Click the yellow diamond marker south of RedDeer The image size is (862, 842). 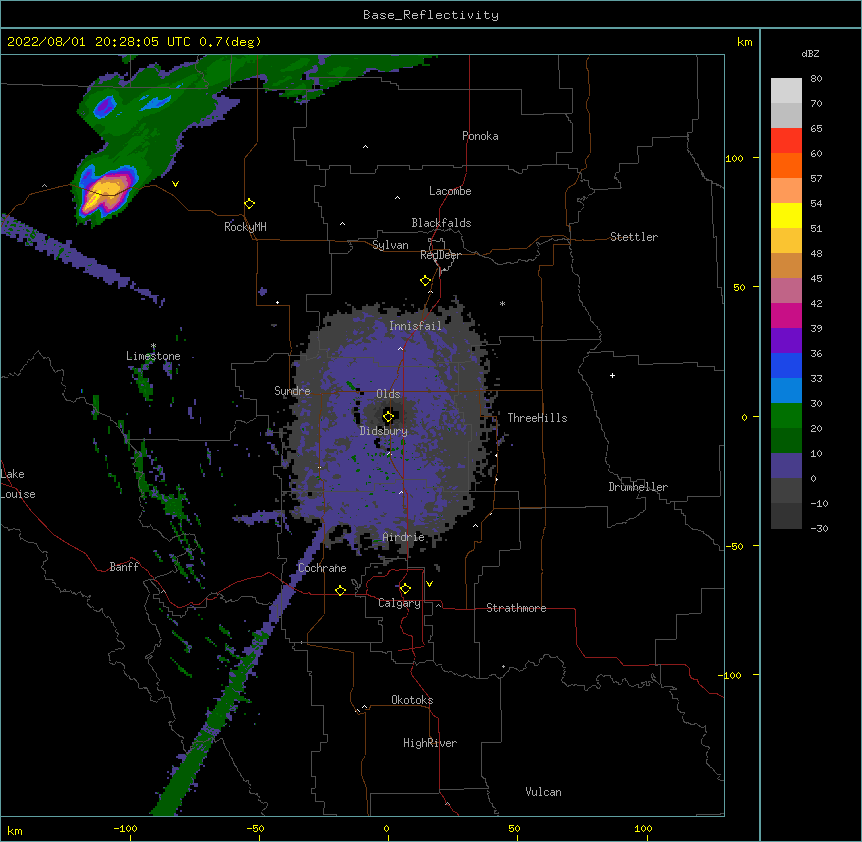point(425,281)
